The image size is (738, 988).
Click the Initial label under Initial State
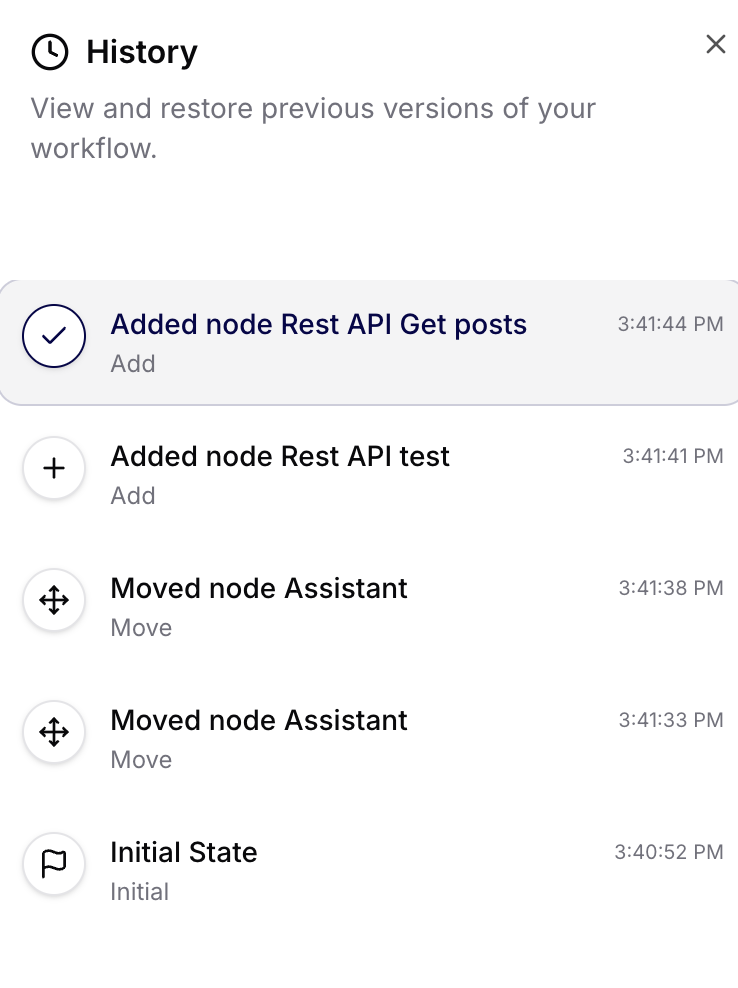click(x=139, y=891)
